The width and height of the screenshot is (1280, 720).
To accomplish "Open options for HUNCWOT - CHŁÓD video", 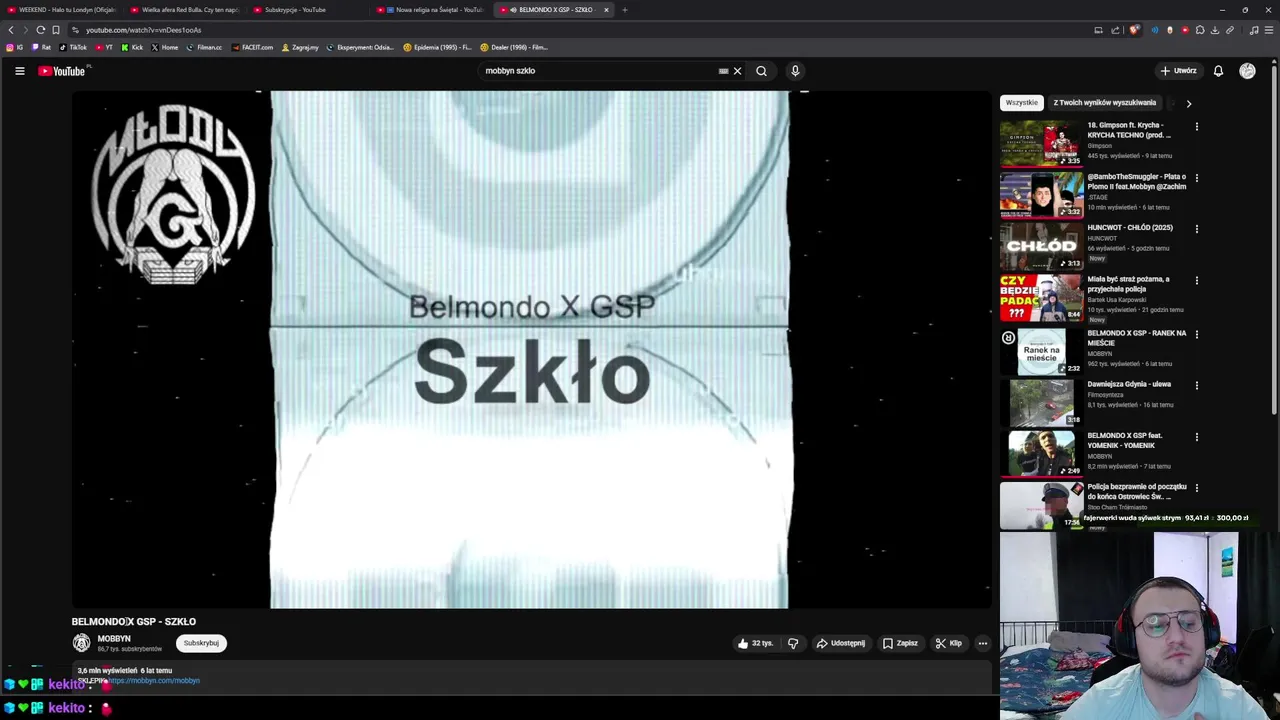I will tap(1196, 229).
